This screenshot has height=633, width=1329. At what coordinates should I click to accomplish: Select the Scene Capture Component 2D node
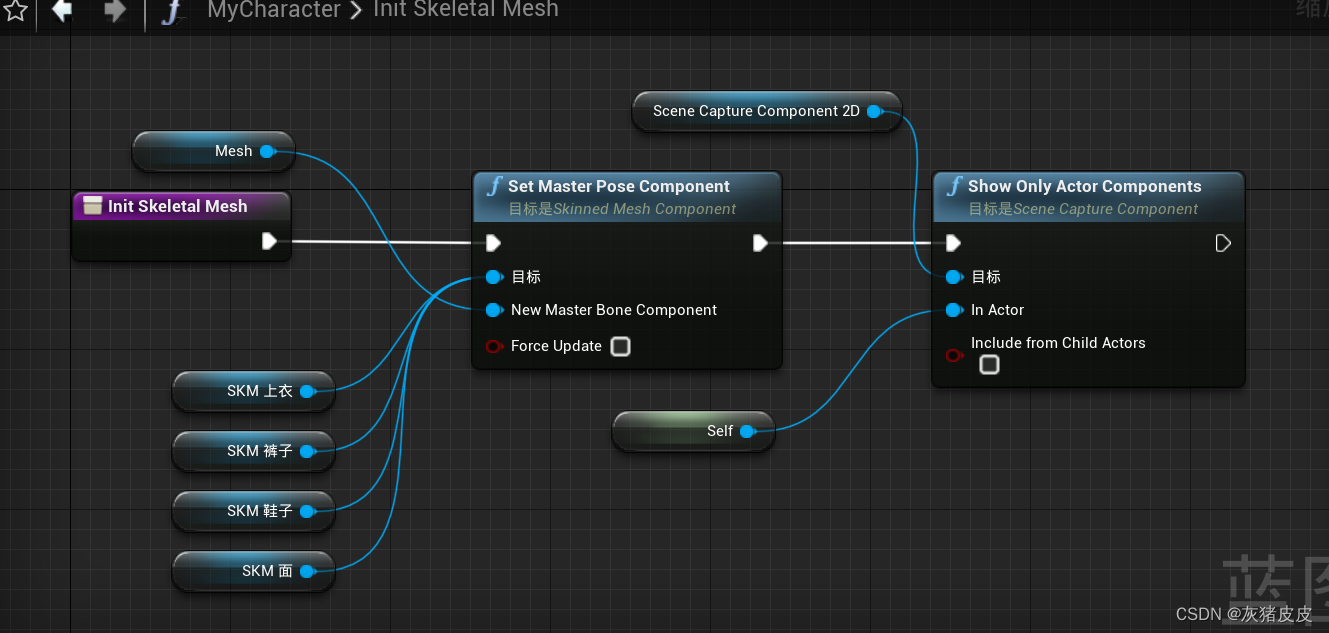pos(755,111)
